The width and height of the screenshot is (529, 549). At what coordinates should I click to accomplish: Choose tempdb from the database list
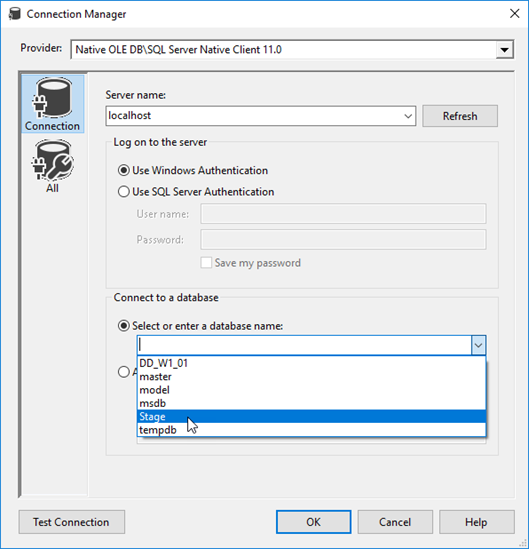pyautogui.click(x=311, y=430)
